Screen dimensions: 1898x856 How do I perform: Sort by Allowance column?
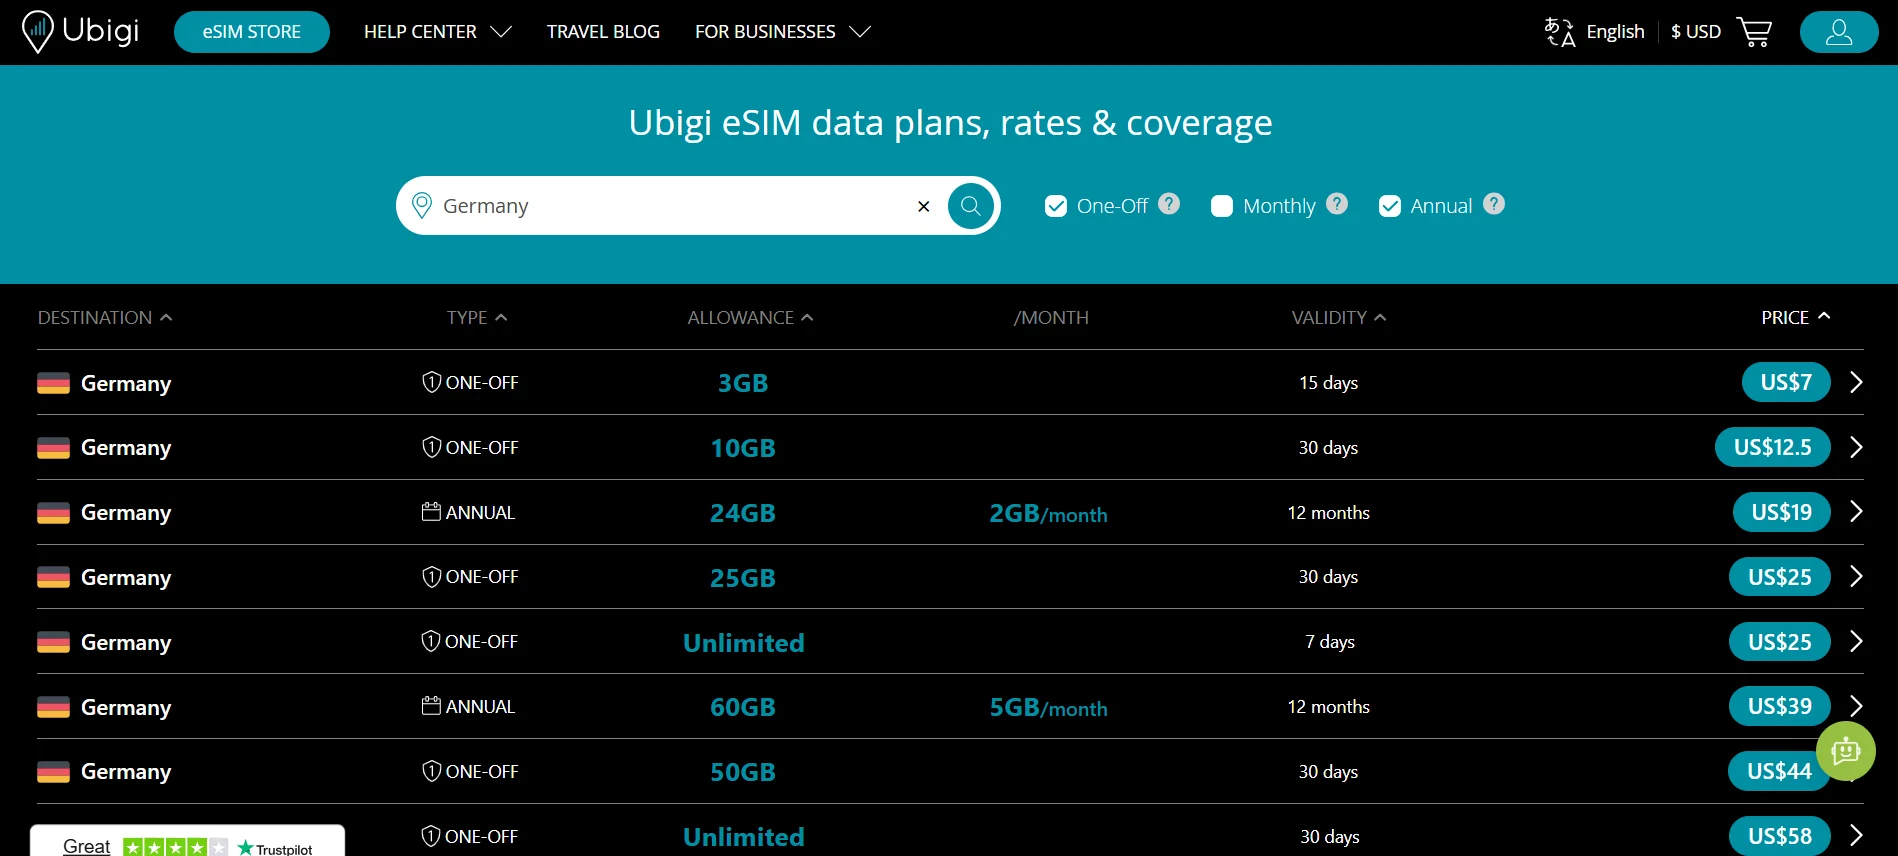pyautogui.click(x=750, y=317)
